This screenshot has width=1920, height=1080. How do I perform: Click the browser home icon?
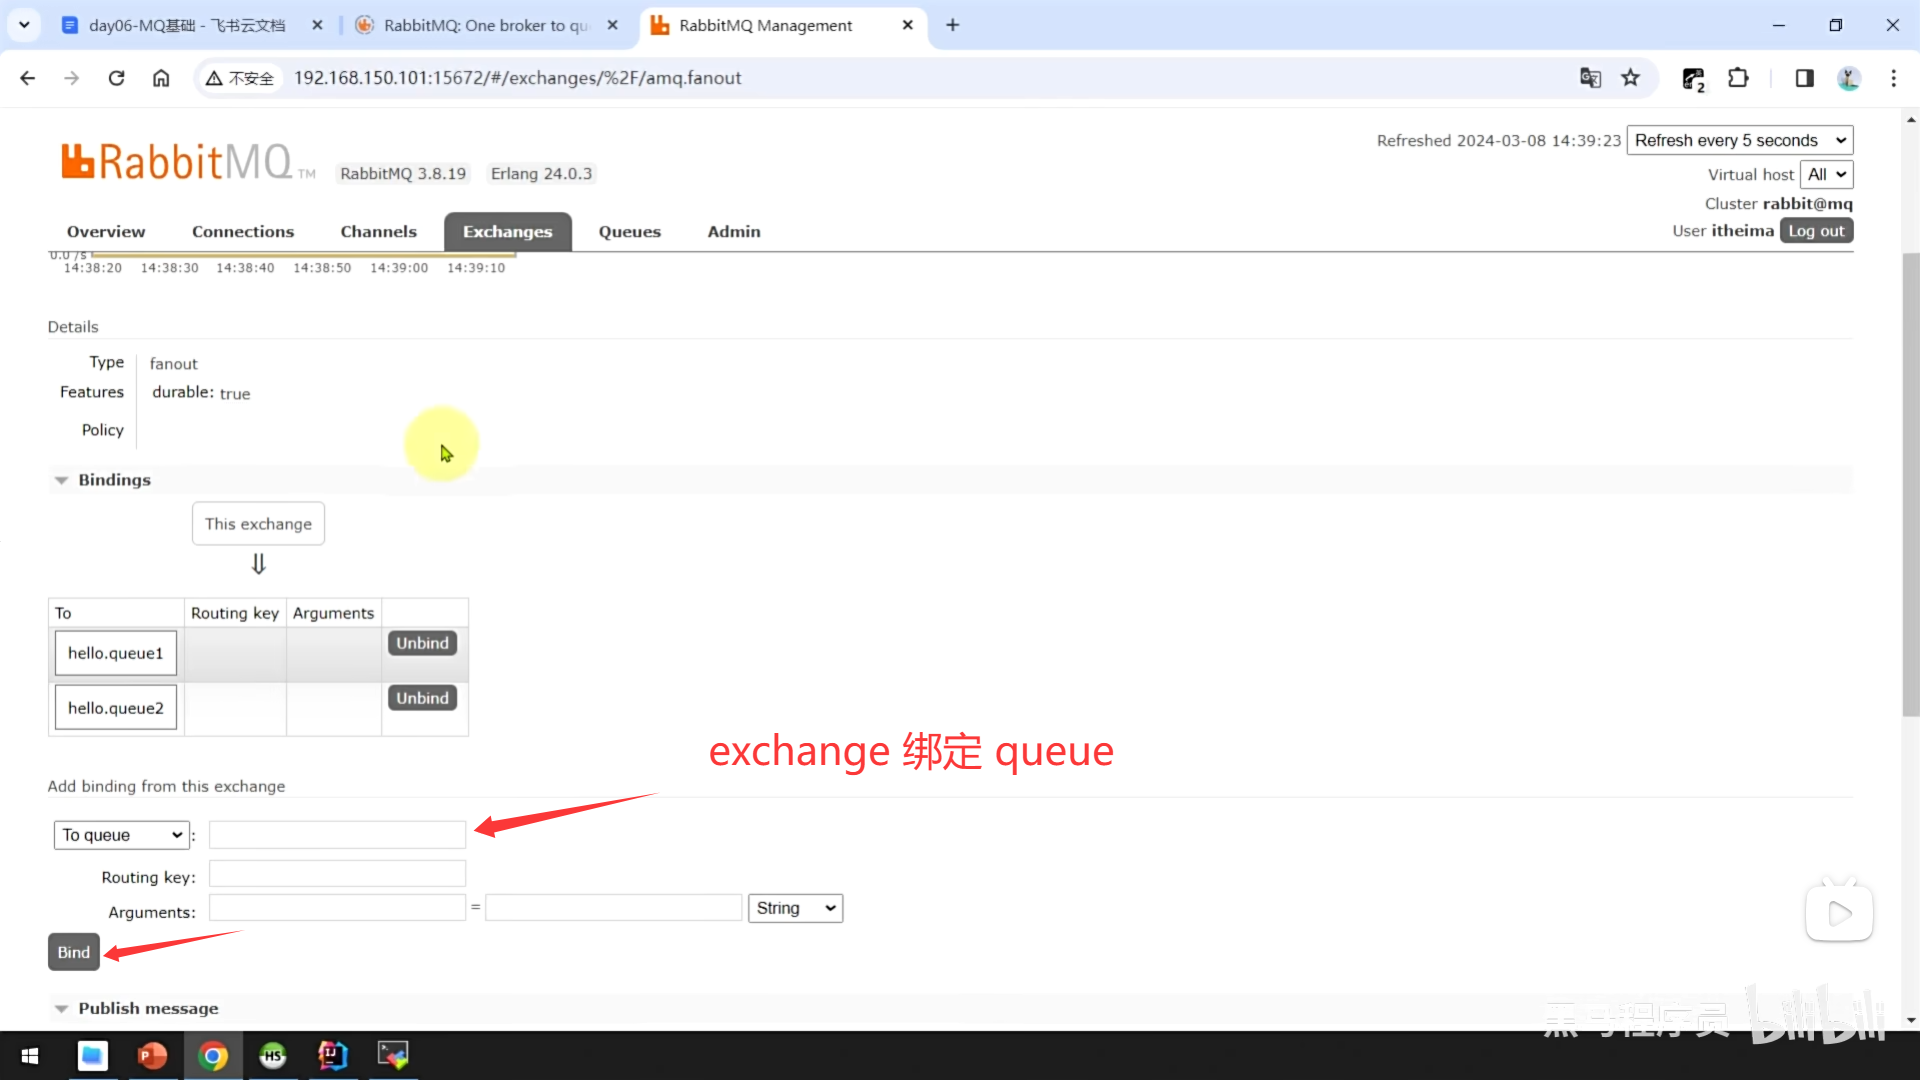click(x=161, y=78)
